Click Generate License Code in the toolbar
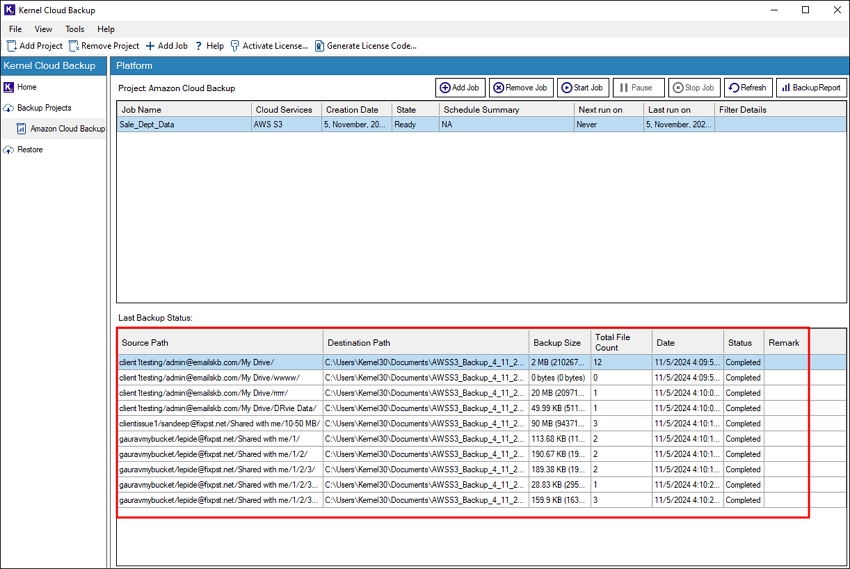850x569 pixels. pyautogui.click(x=366, y=46)
